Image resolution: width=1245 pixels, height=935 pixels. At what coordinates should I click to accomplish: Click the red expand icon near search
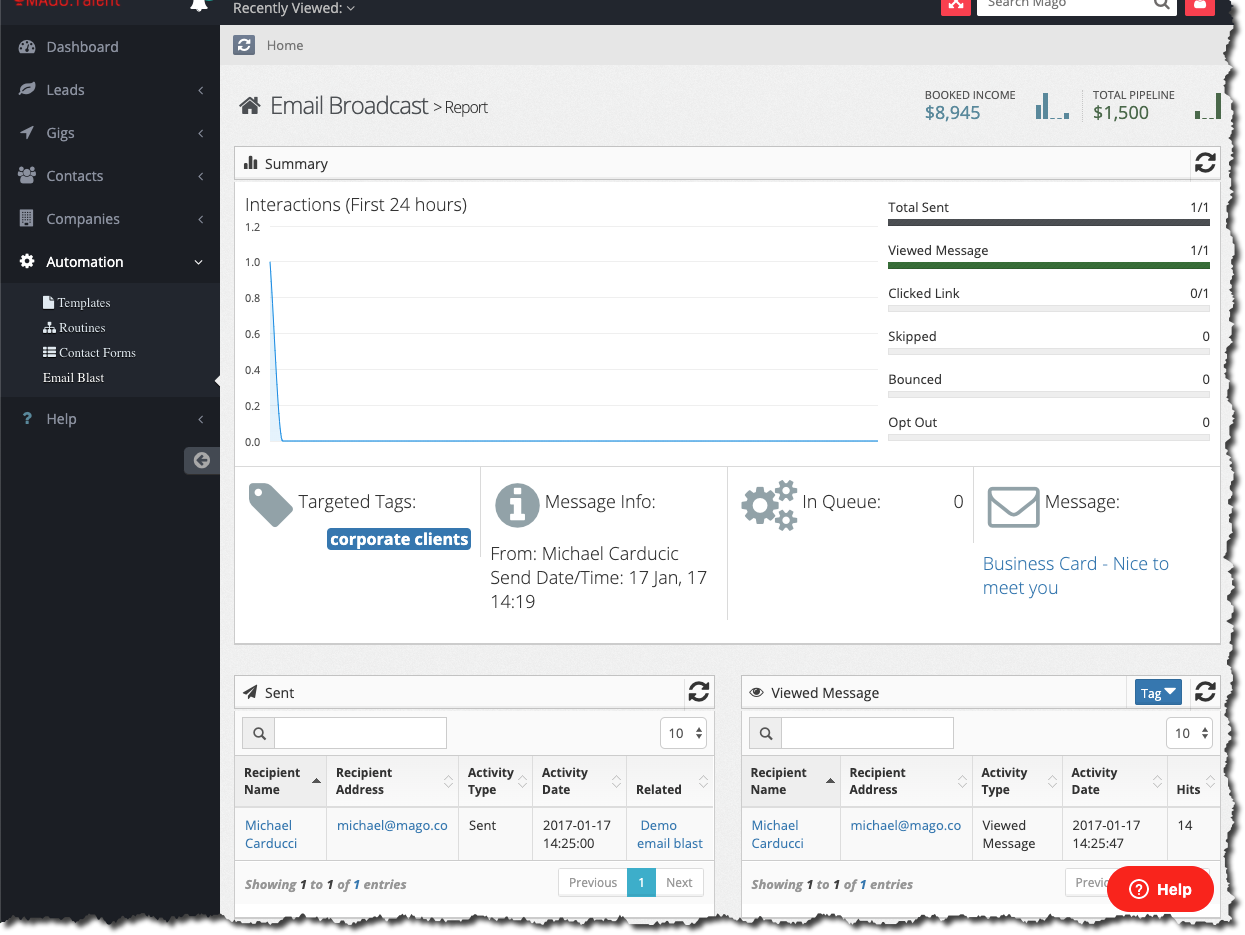(x=956, y=6)
